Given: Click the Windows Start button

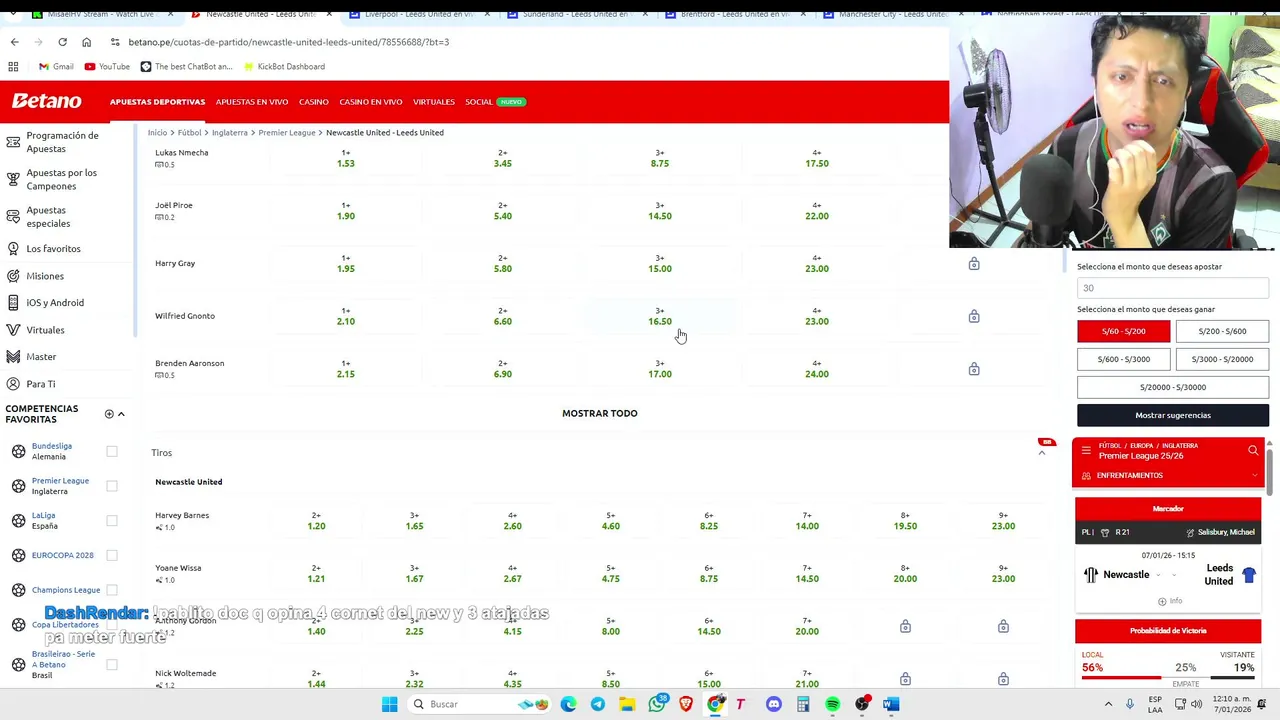Looking at the screenshot, I should [389, 704].
